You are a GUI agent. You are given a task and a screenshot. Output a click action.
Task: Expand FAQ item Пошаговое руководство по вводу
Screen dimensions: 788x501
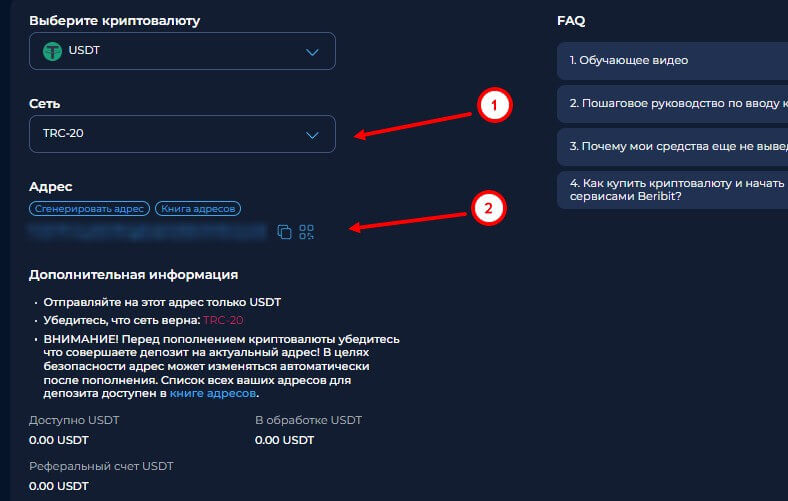pos(672,103)
